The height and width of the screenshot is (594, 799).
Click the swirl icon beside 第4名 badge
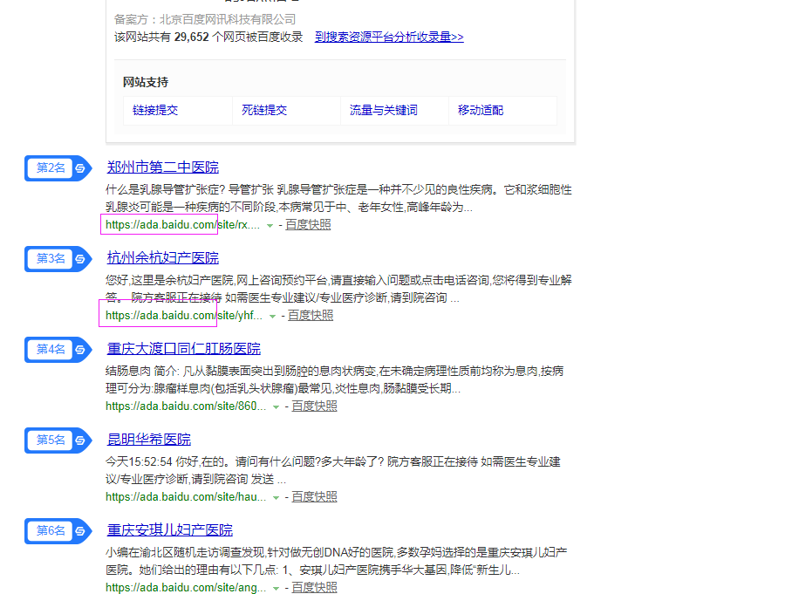click(x=81, y=349)
